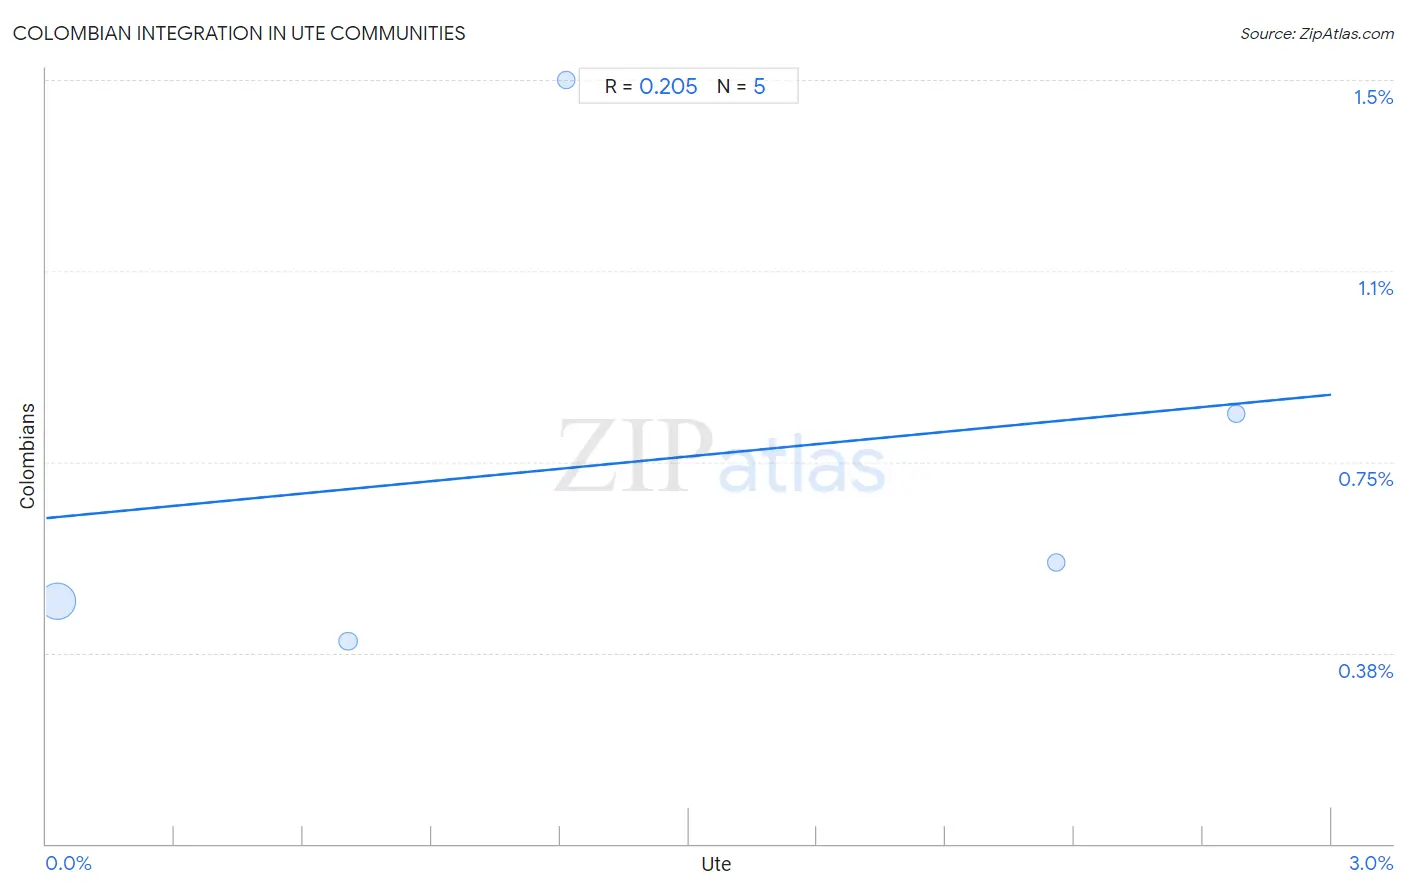
Task: Click the N = 5 sample count
Action: tap(741, 86)
